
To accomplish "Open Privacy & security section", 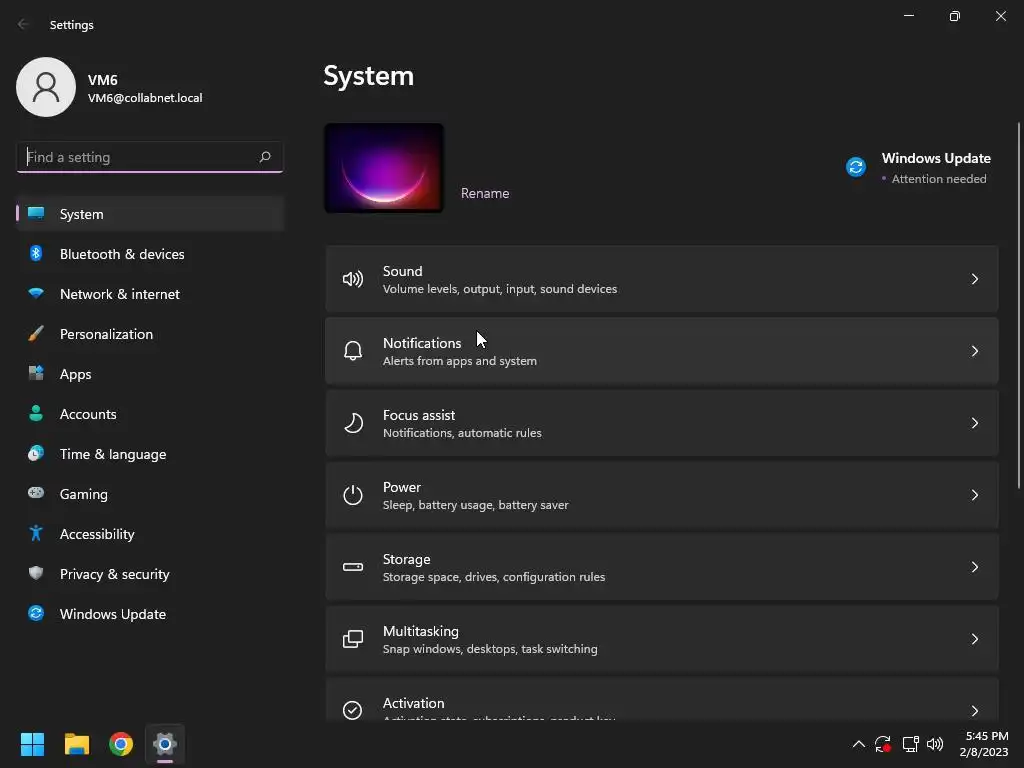I will click(x=150, y=574).
